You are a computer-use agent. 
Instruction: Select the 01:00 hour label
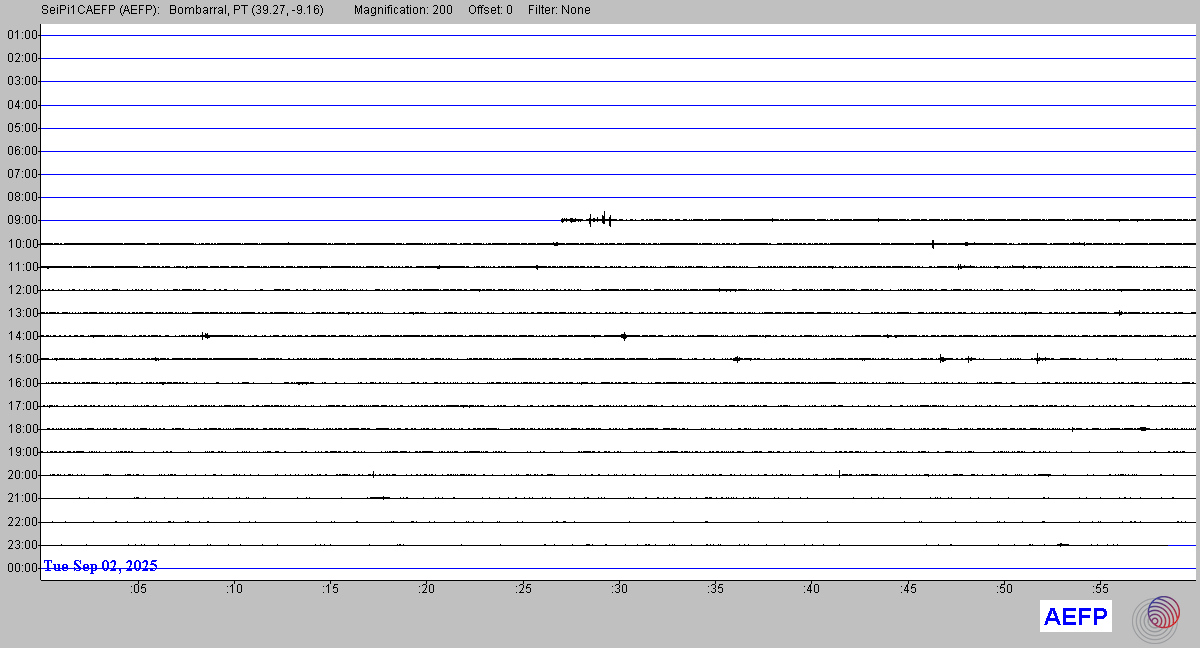click(22, 35)
